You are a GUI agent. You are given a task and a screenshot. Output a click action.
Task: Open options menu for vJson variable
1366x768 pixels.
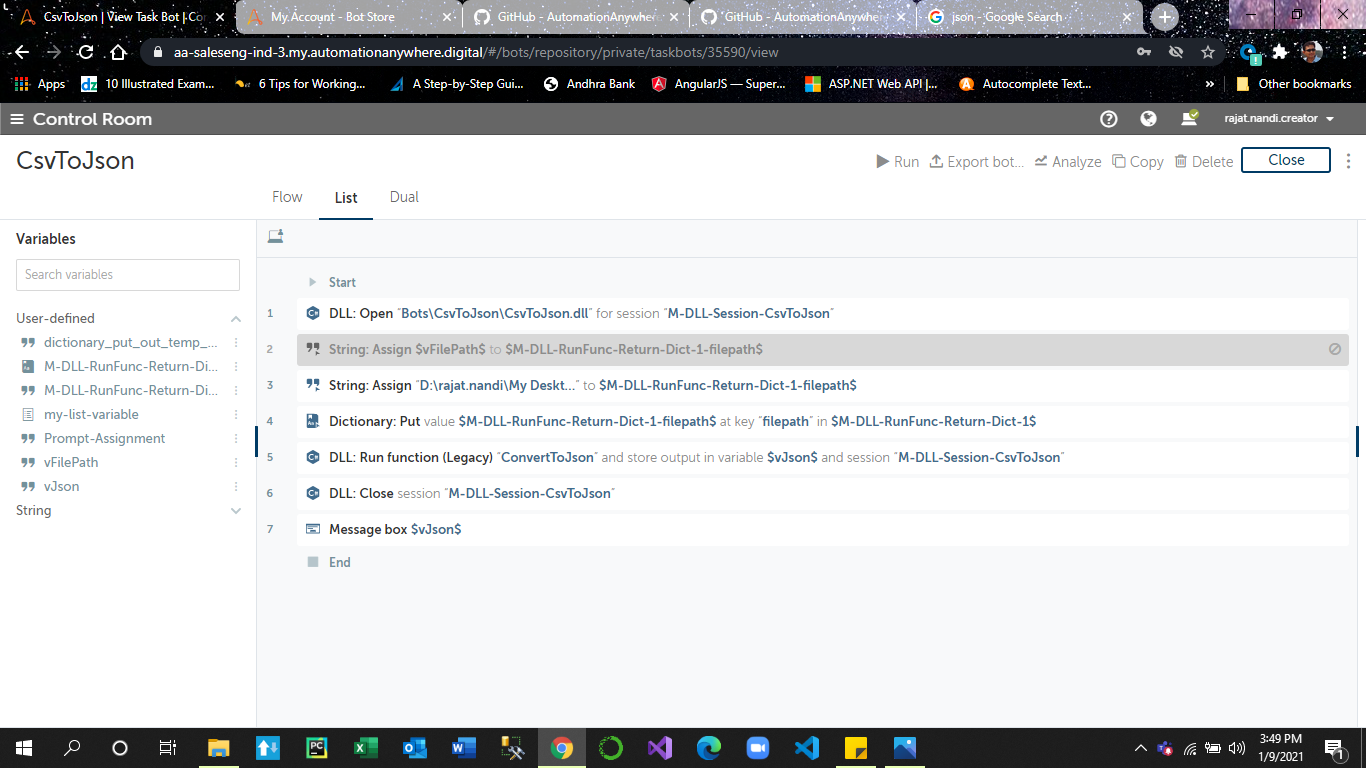[236, 486]
